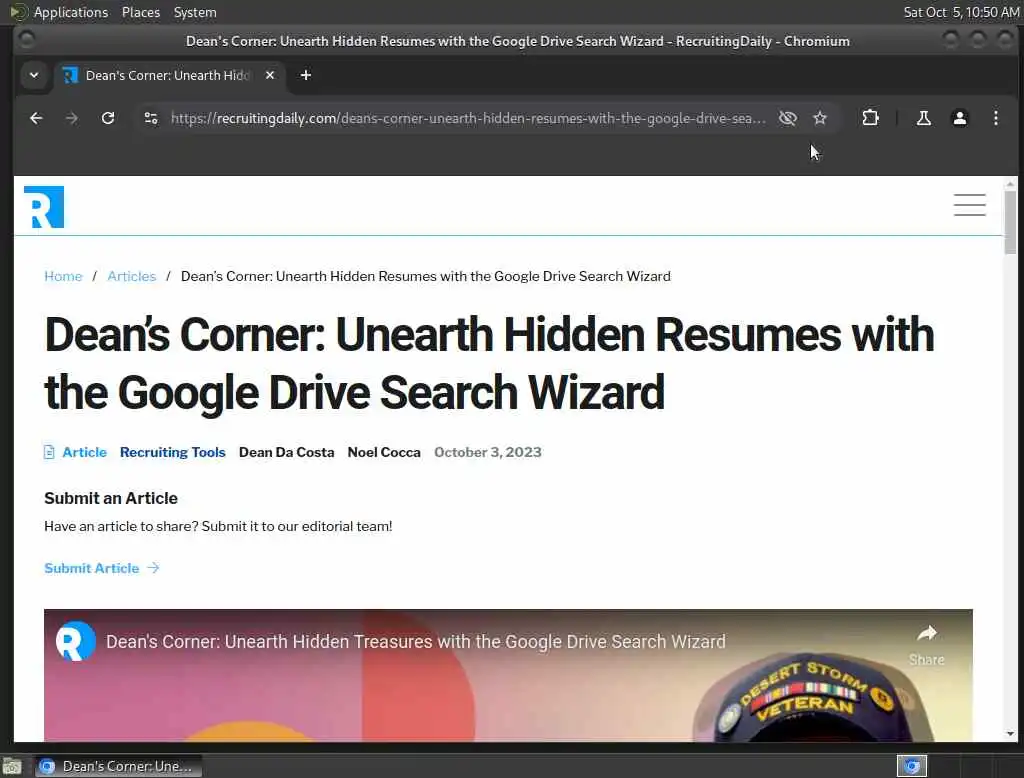Image resolution: width=1024 pixels, height=778 pixels.
Task: Click the workspace switcher Chromium icon
Action: 912,766
